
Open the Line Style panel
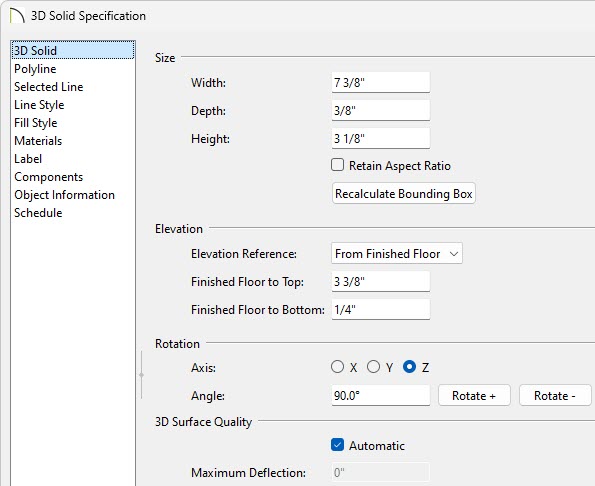[39, 105]
